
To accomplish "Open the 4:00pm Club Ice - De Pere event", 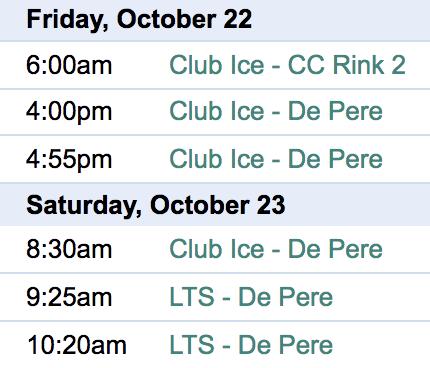I will tap(276, 111).
